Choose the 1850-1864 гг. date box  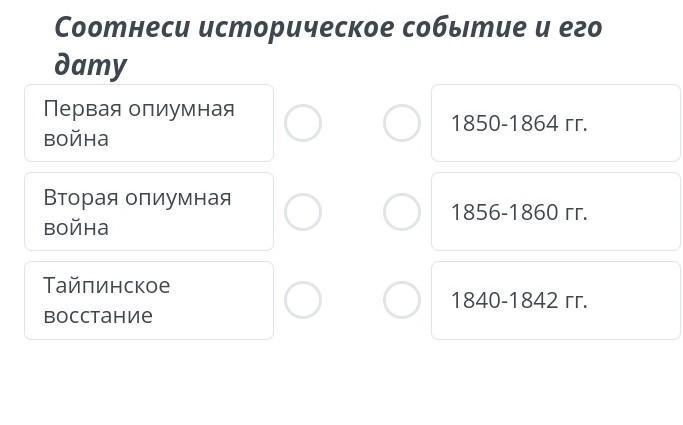click(x=555, y=123)
